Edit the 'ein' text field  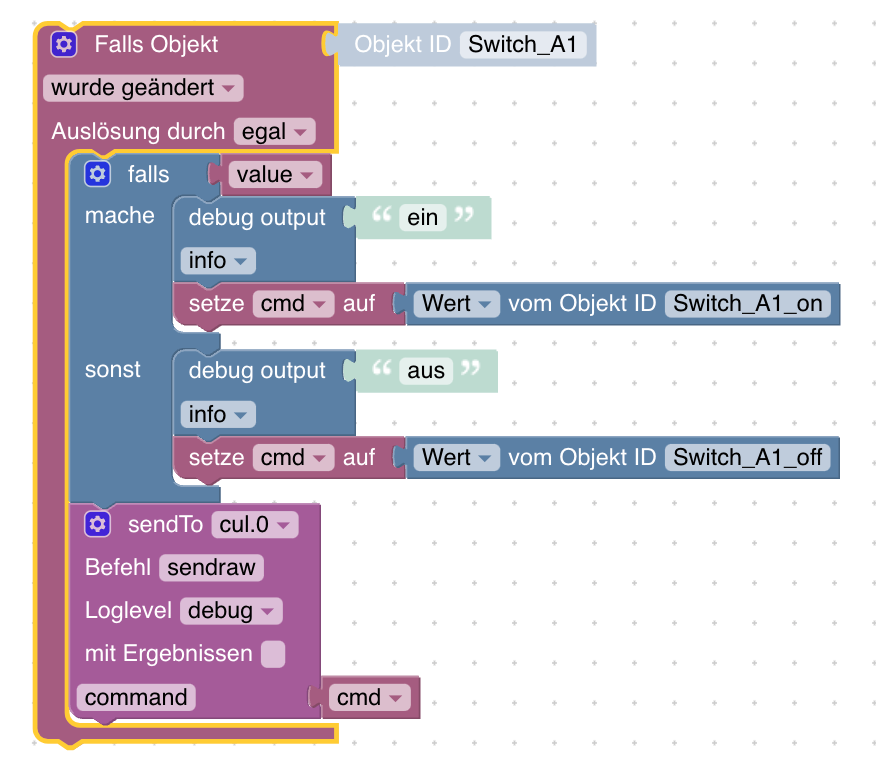pyautogui.click(x=422, y=217)
